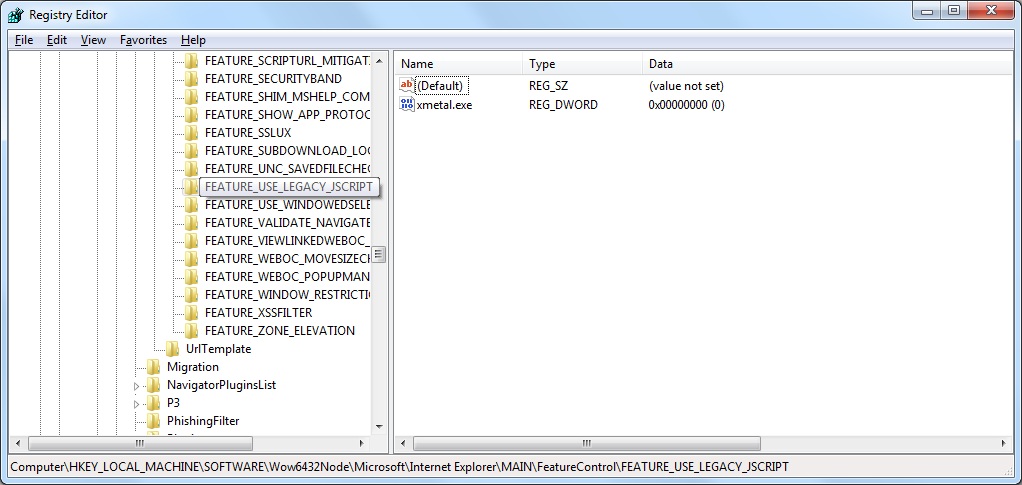Click the FEATURE_USE_WINDOWEDSELE folder icon
The height and width of the screenshot is (485, 1022).
click(191, 205)
